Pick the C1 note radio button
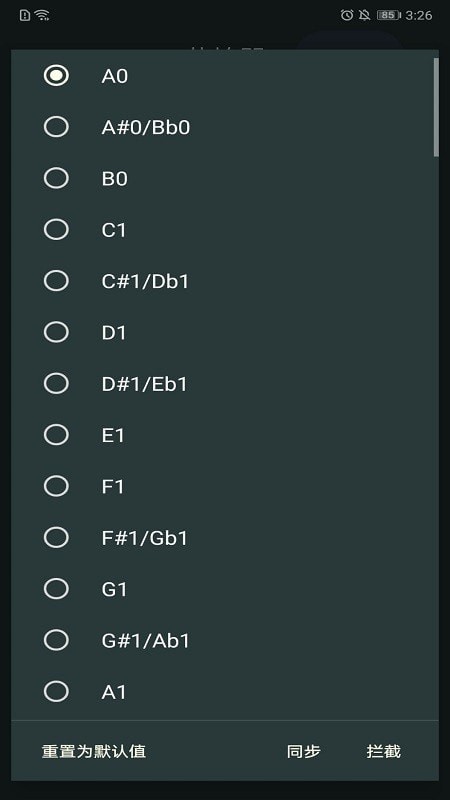The width and height of the screenshot is (450, 800). coord(56,230)
